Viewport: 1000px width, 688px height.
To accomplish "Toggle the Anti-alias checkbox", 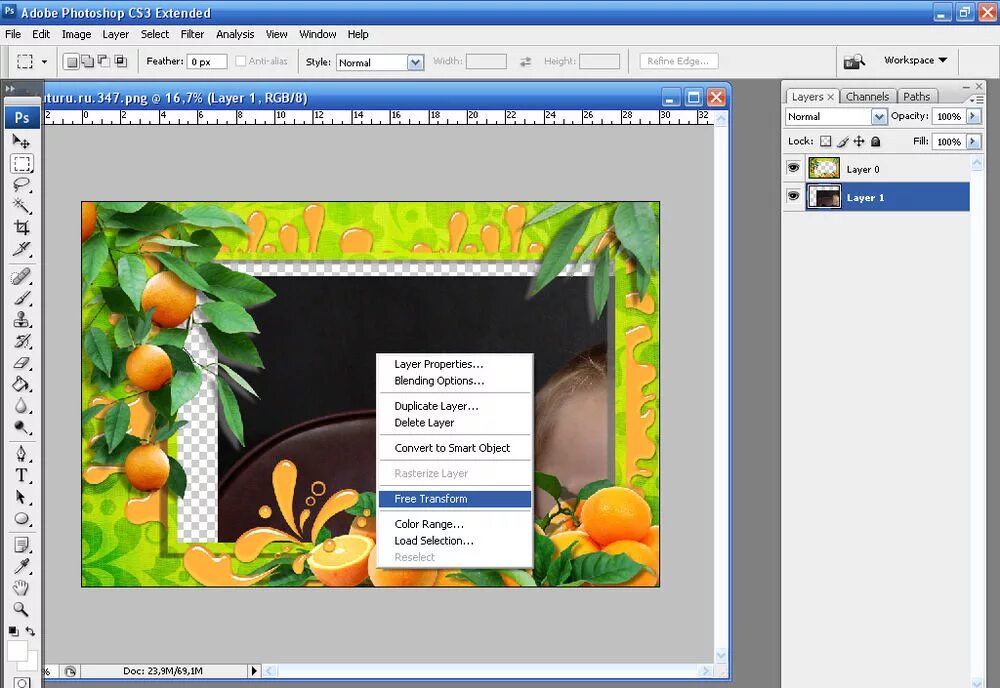I will point(240,61).
